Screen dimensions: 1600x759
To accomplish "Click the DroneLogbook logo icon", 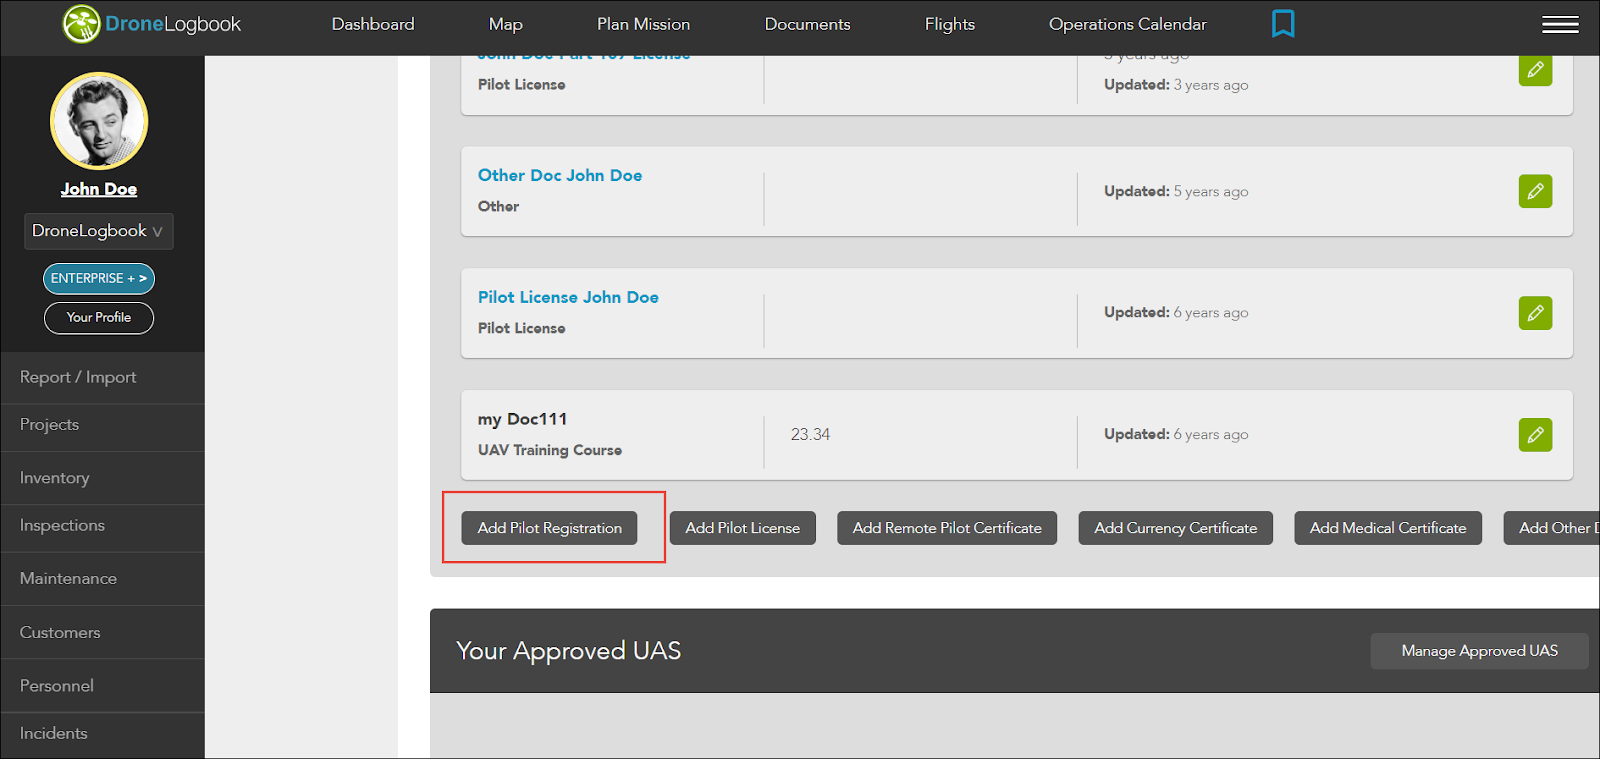I will (x=81, y=24).
